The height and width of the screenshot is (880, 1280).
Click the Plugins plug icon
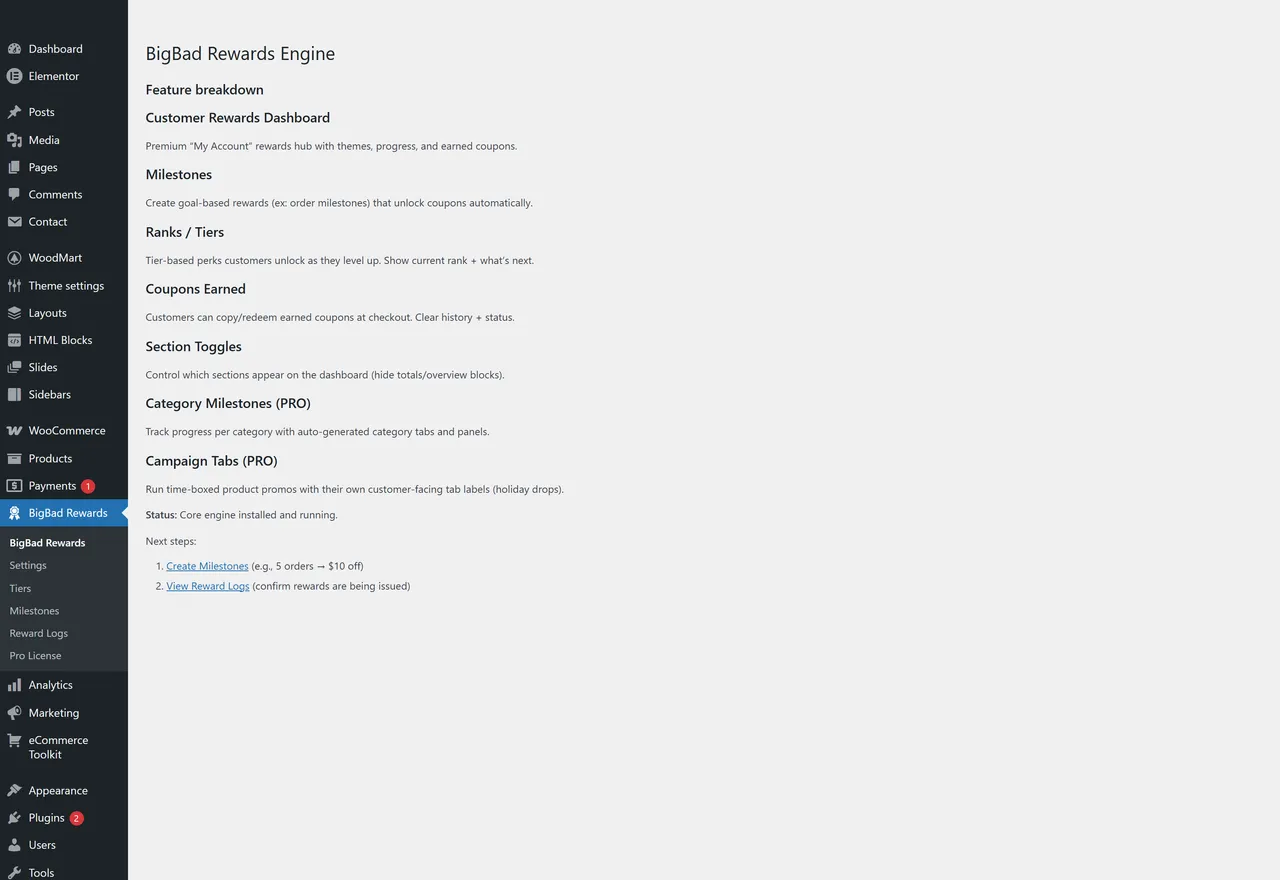(x=14, y=818)
